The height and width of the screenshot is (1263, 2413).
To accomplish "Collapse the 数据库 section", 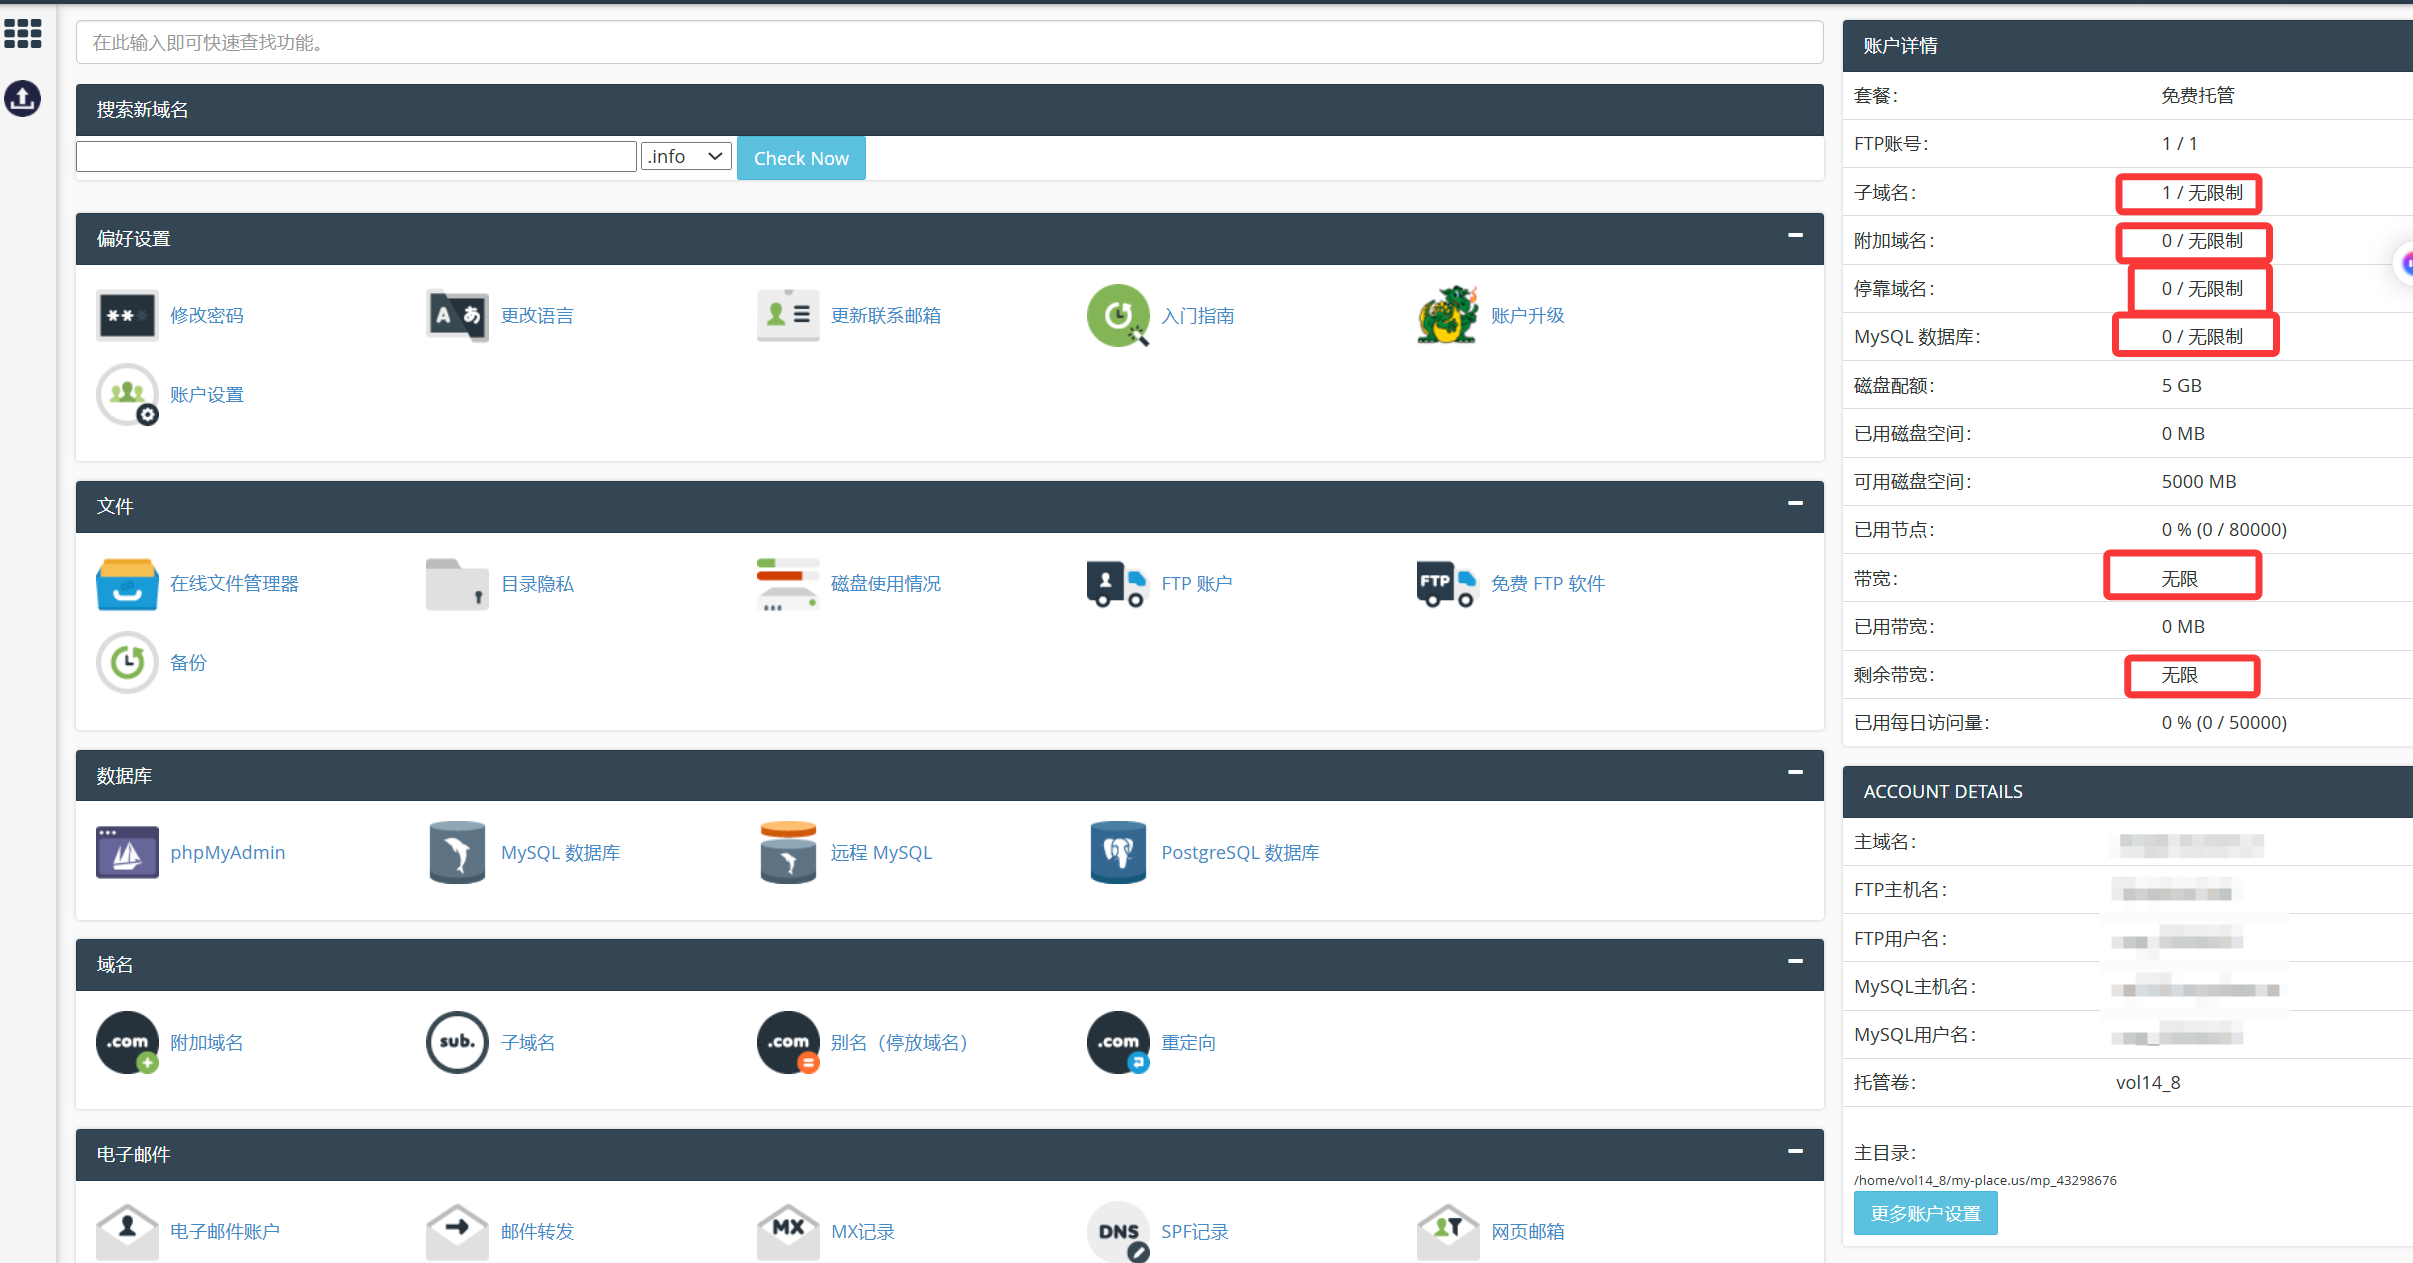I will (x=1795, y=773).
